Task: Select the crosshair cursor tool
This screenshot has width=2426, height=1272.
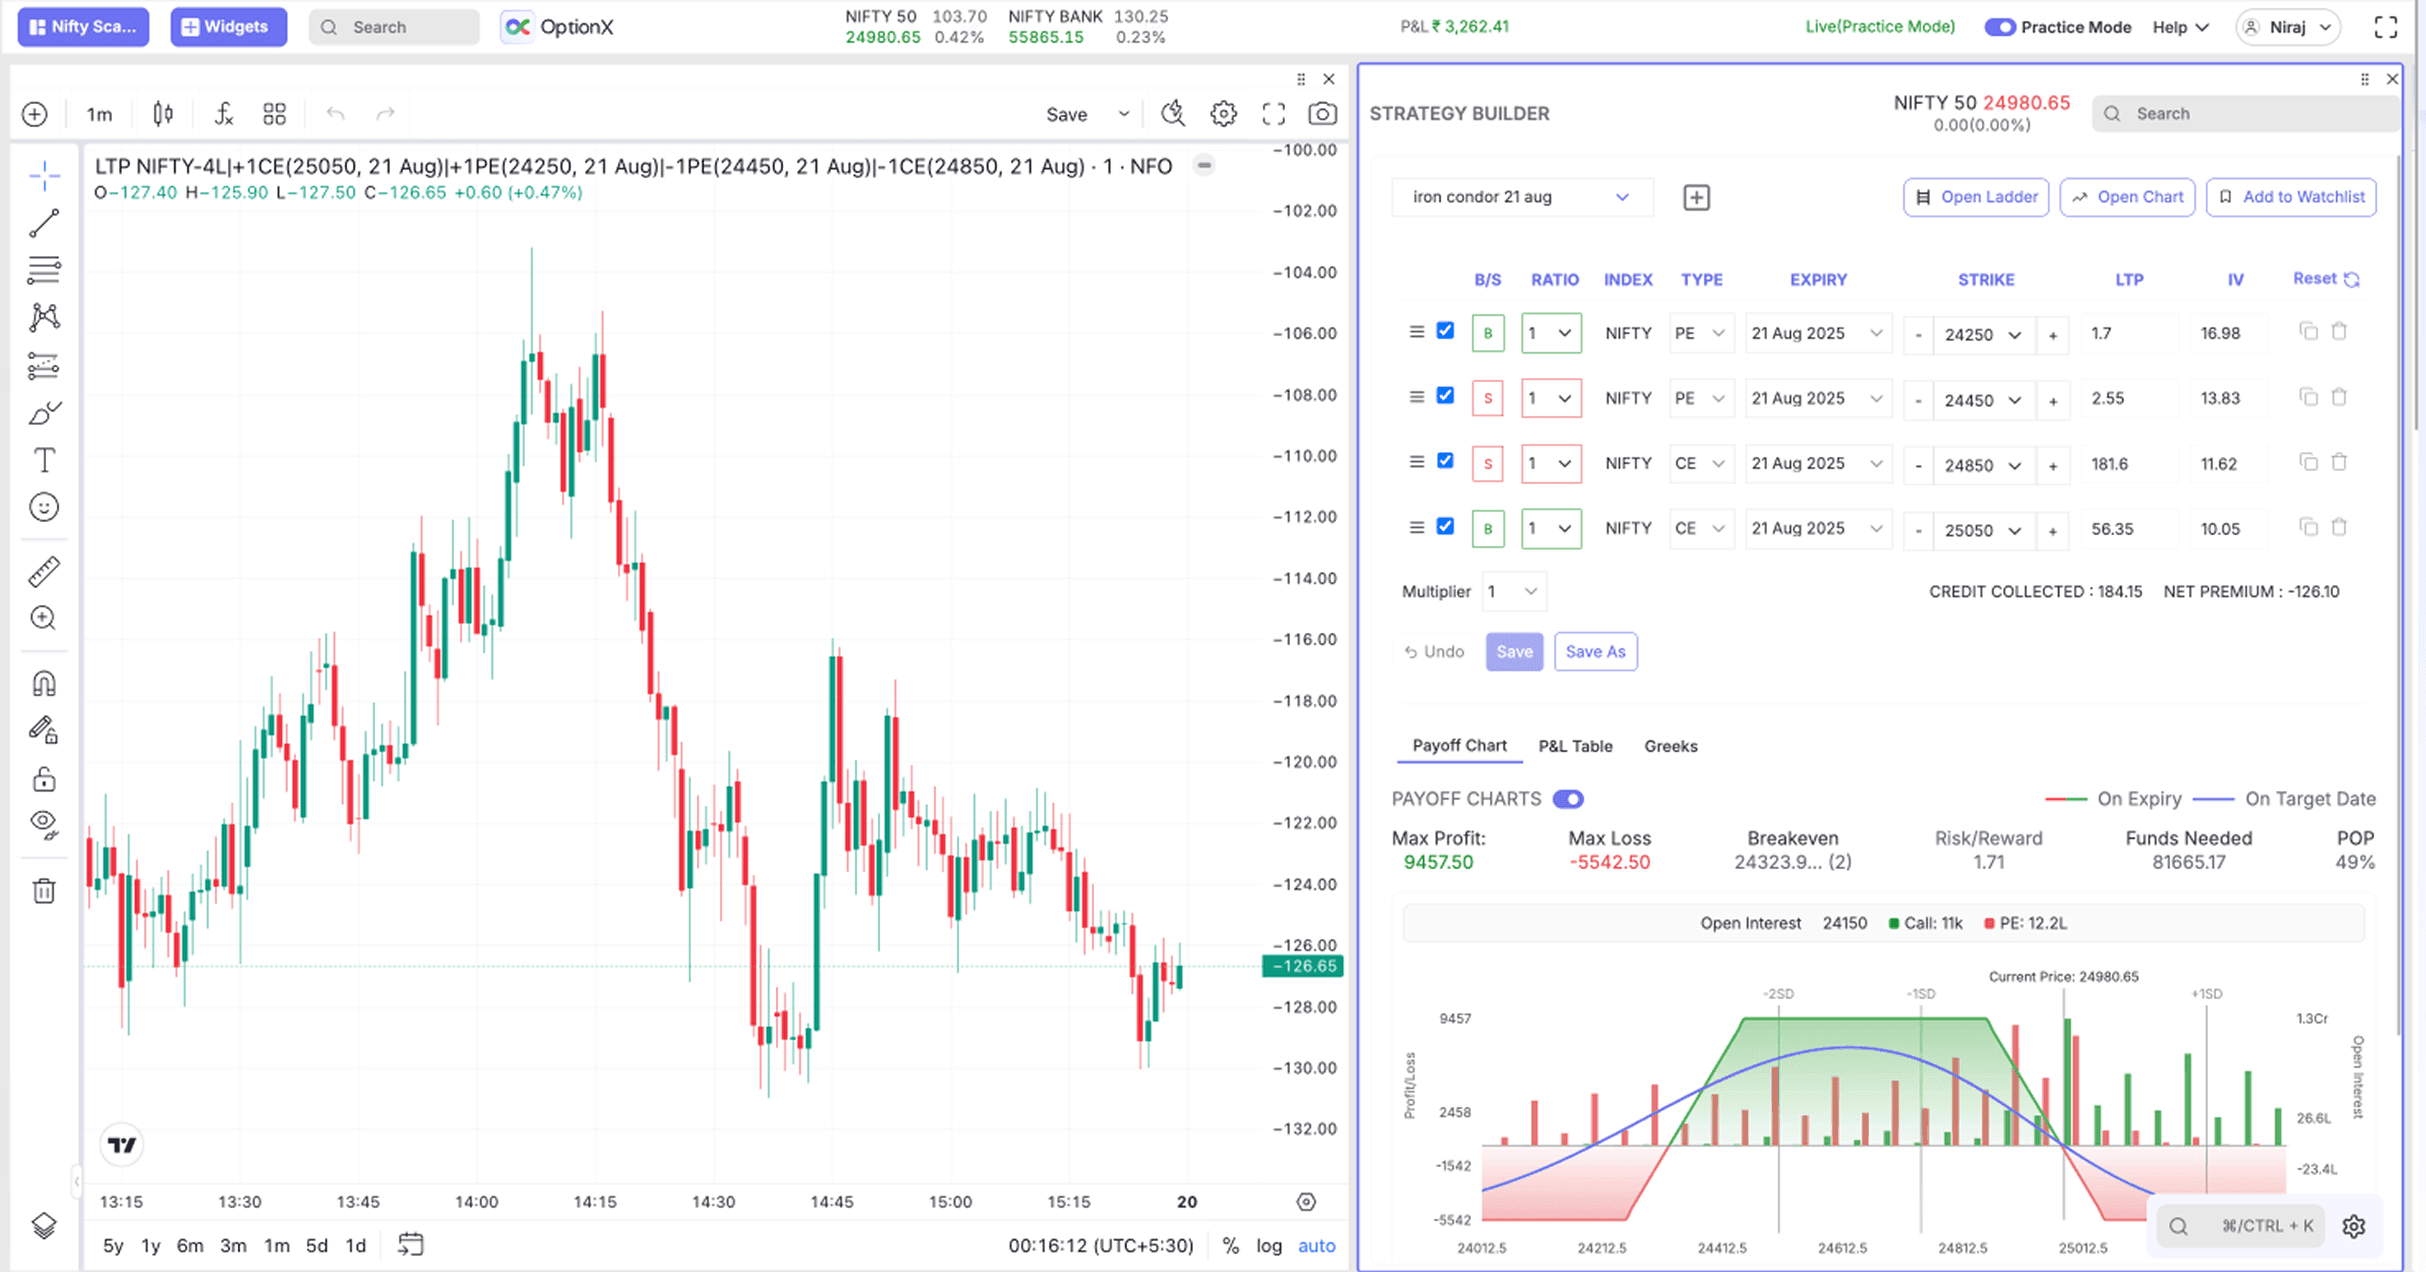Action: [44, 177]
